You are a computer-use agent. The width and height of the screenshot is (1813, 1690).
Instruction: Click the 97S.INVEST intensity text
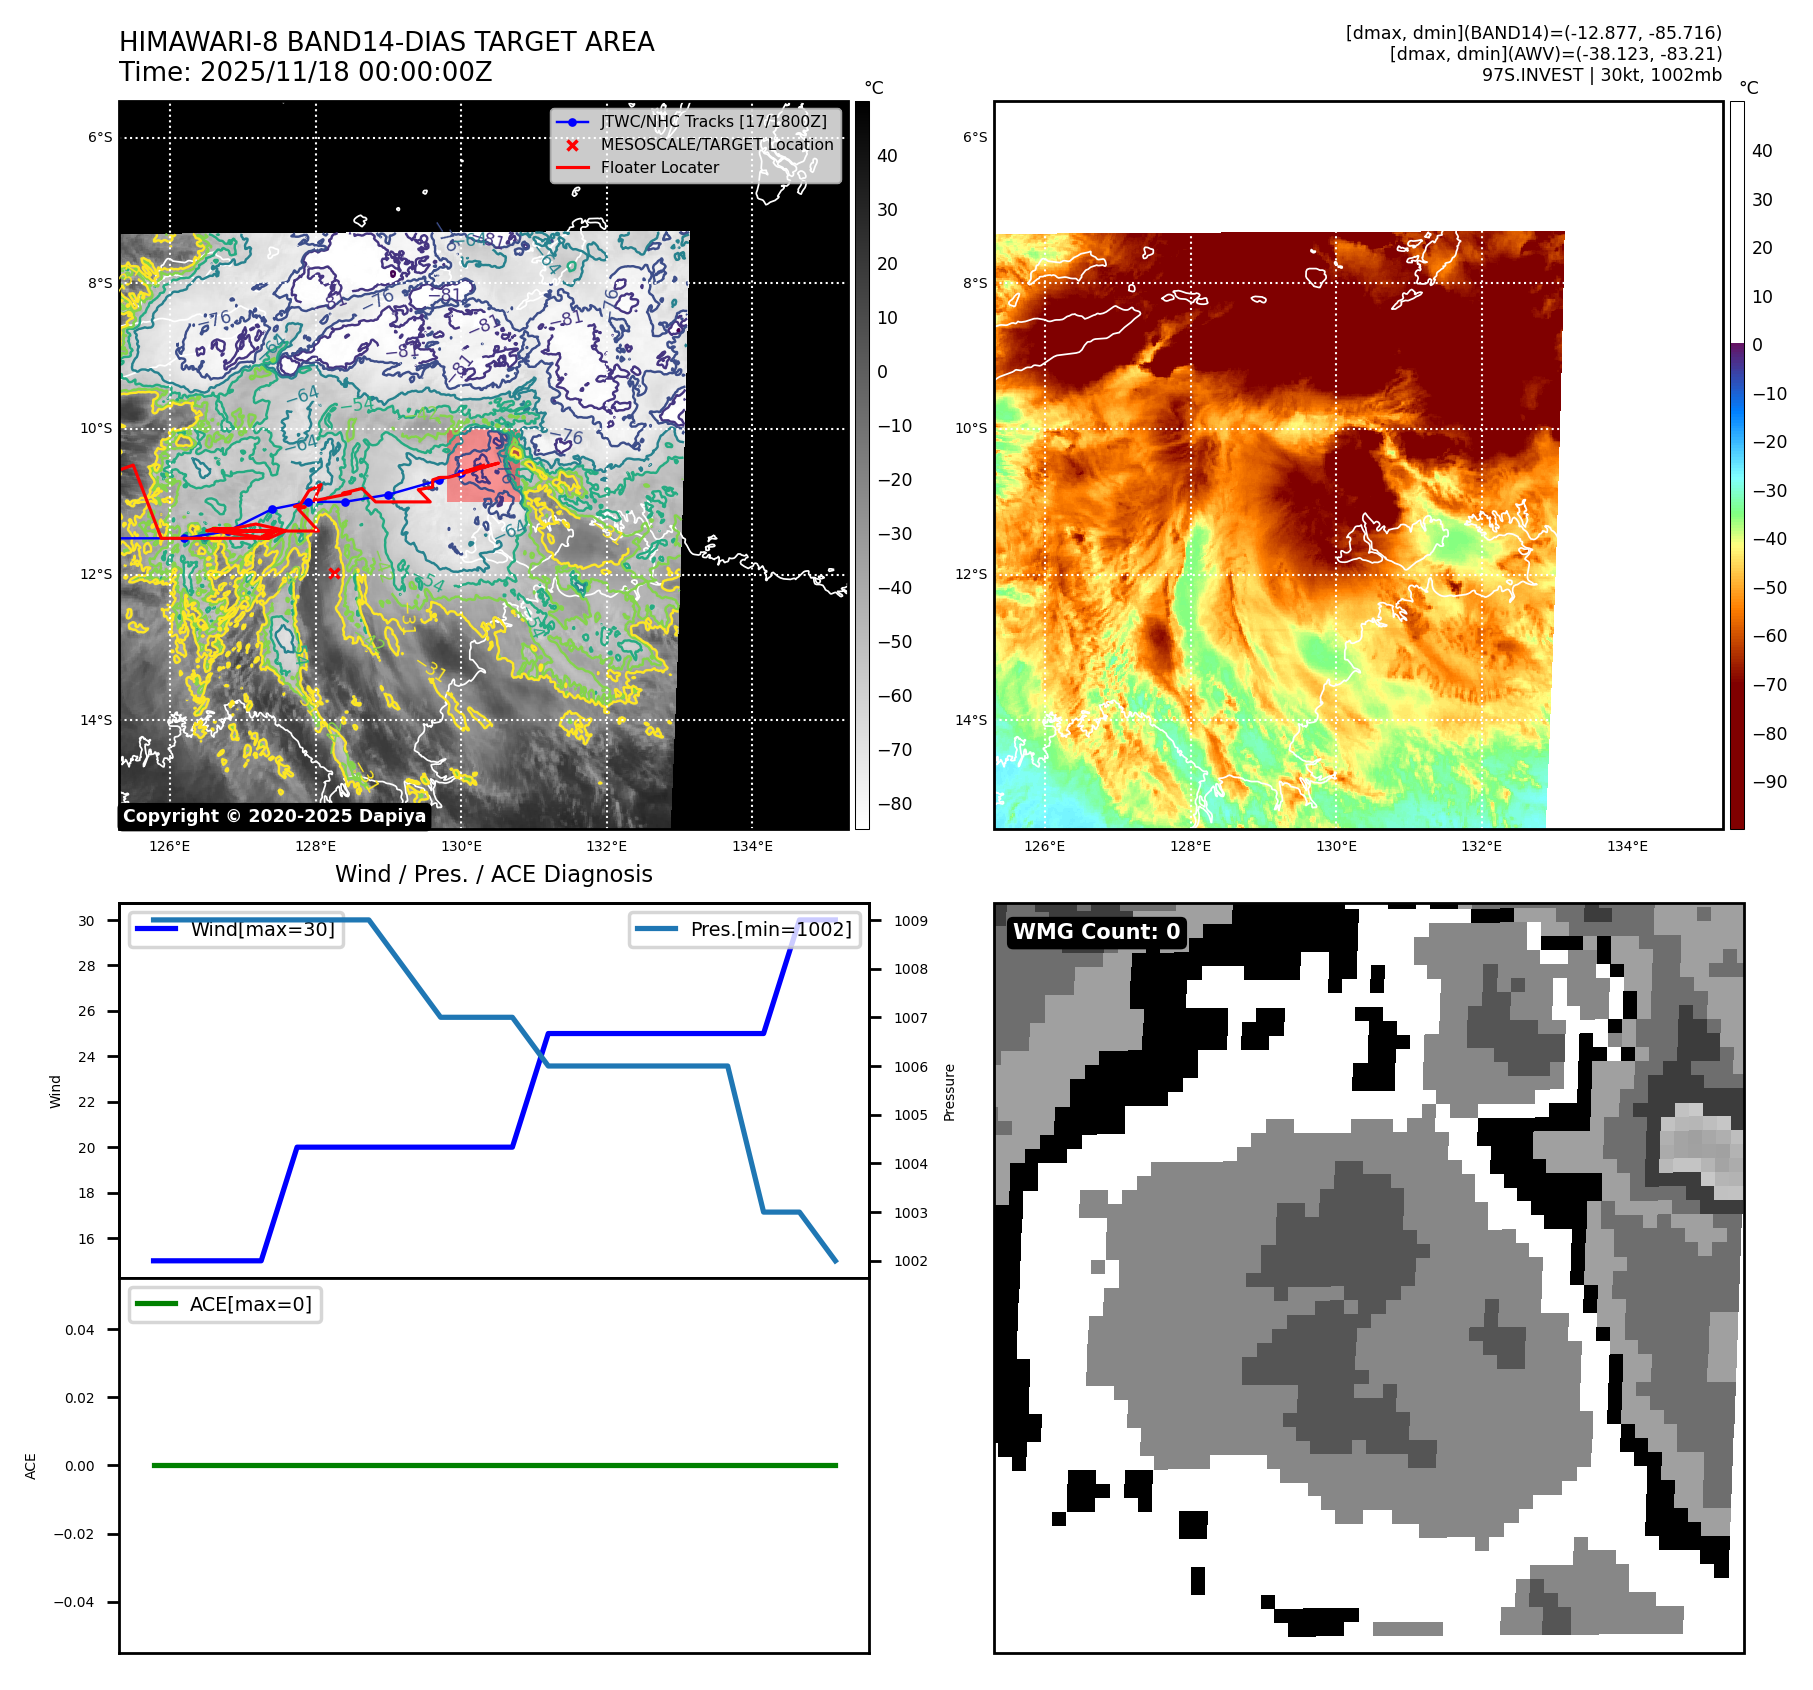tap(1601, 75)
